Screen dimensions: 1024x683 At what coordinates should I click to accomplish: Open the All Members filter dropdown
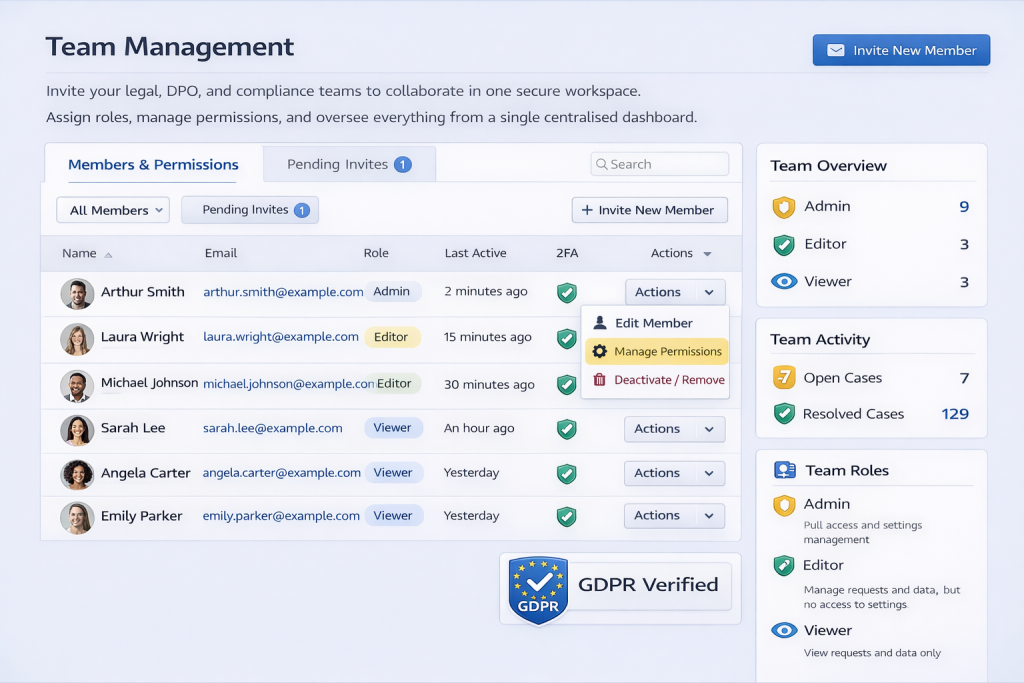click(113, 210)
